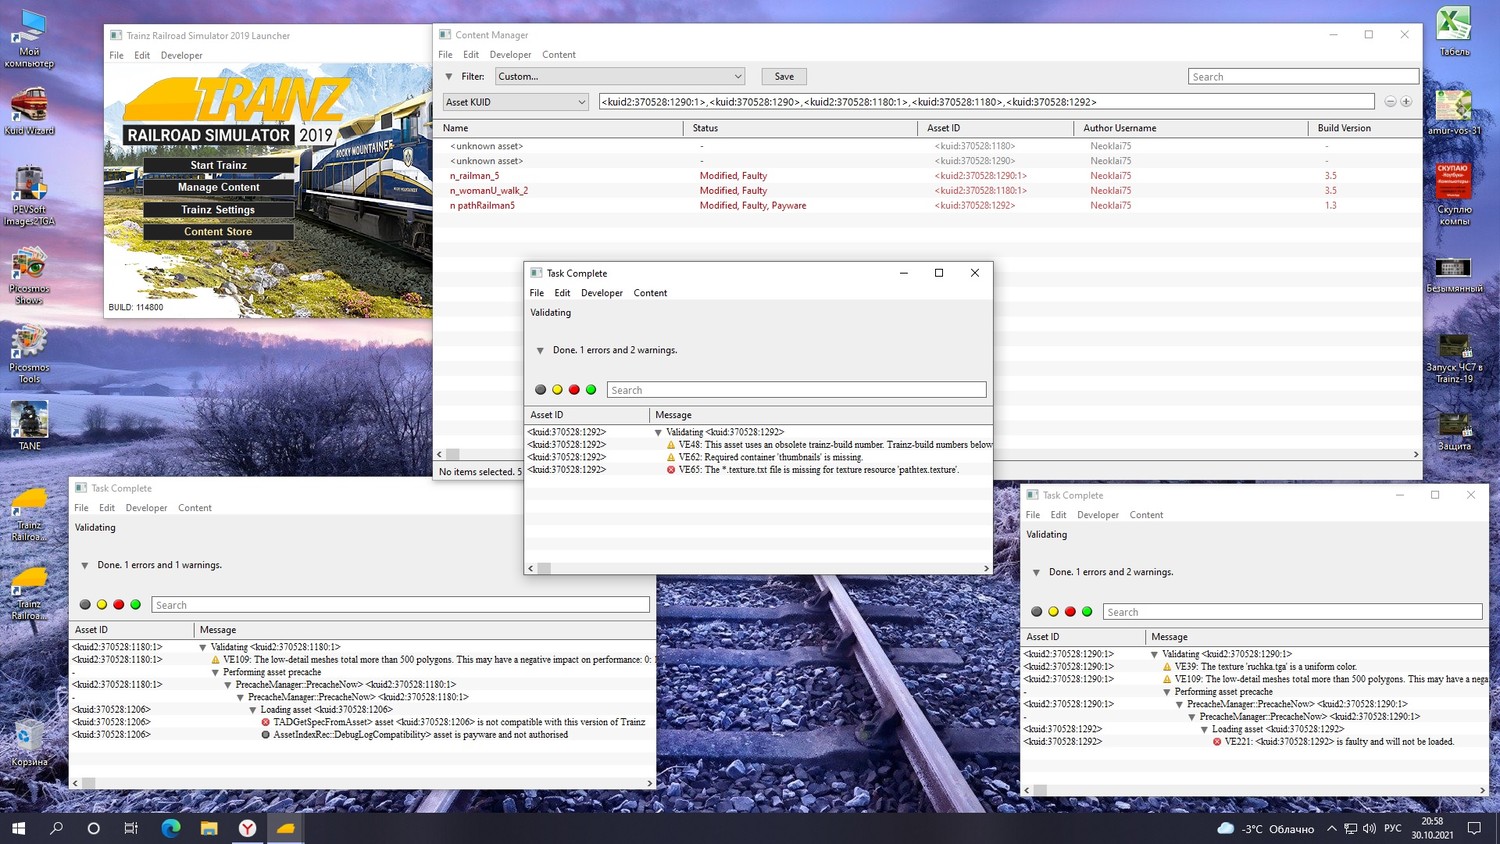
Task: Click the Asset KUID list text field
Action: [986, 102]
